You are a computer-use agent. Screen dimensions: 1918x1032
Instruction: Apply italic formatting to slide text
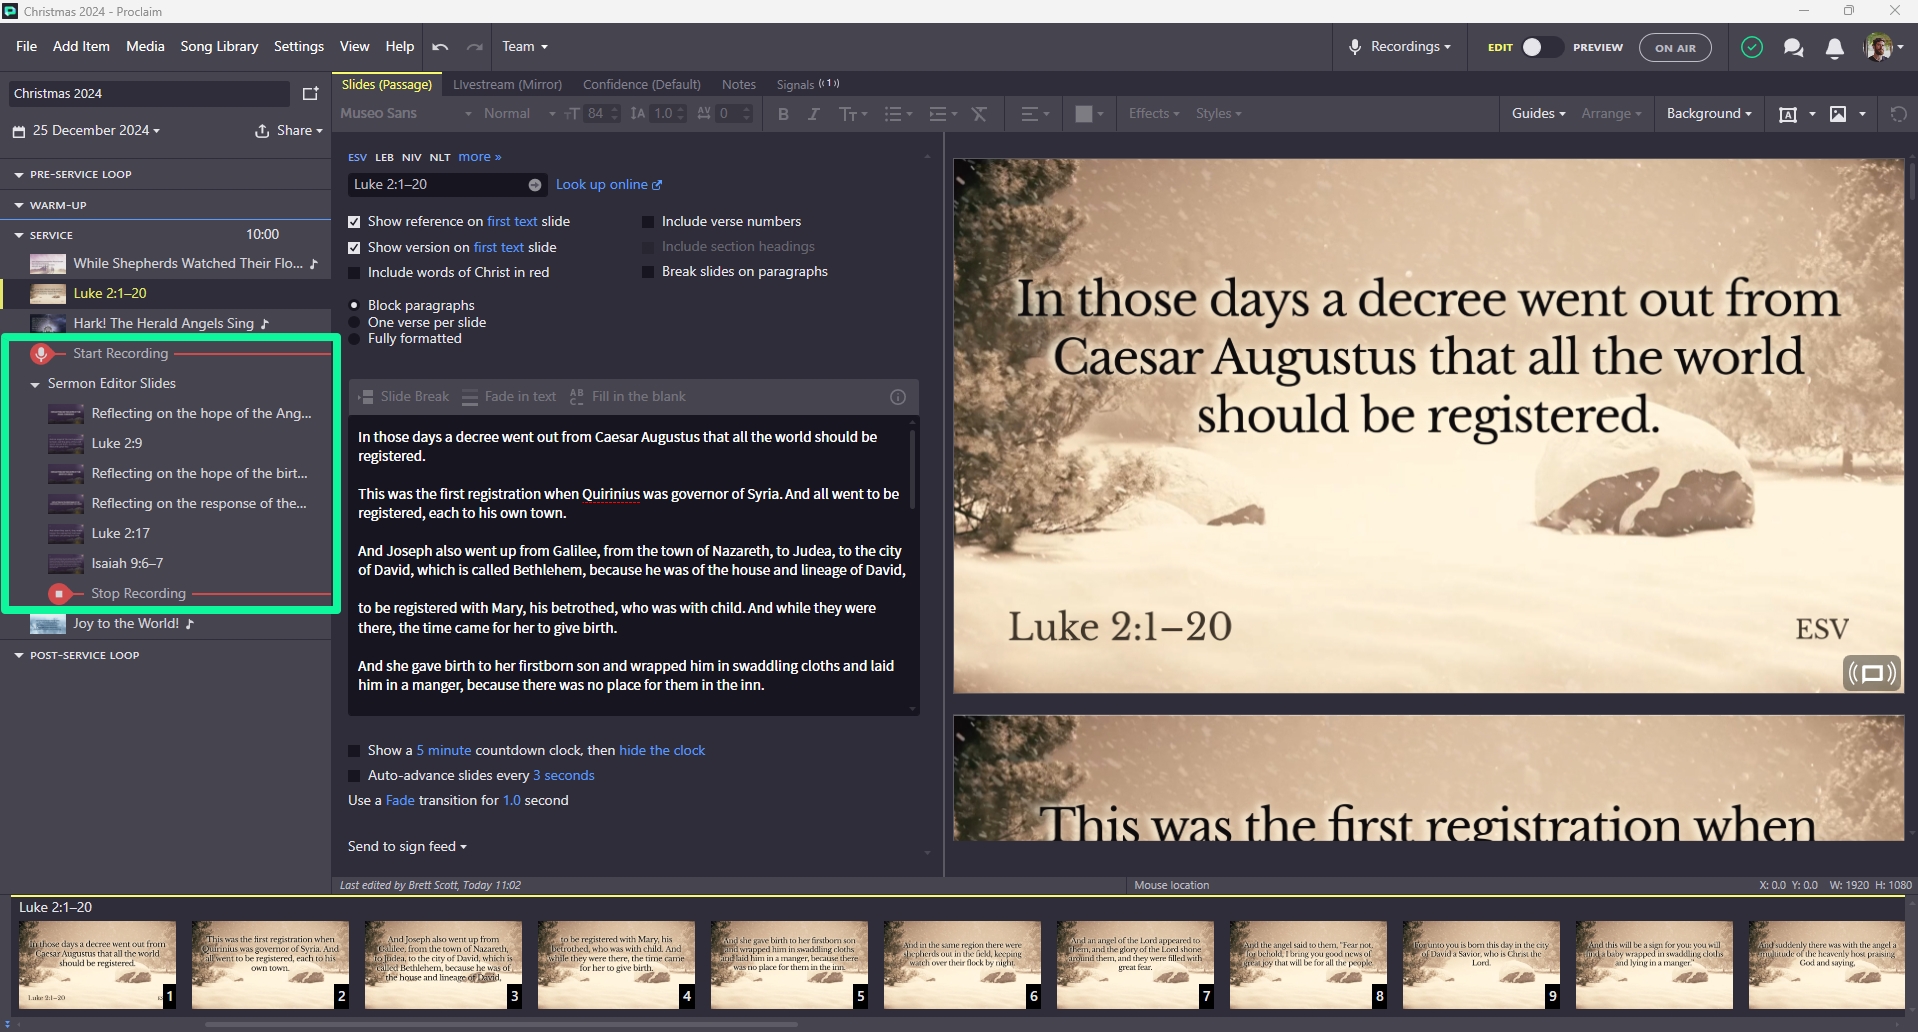tap(814, 114)
